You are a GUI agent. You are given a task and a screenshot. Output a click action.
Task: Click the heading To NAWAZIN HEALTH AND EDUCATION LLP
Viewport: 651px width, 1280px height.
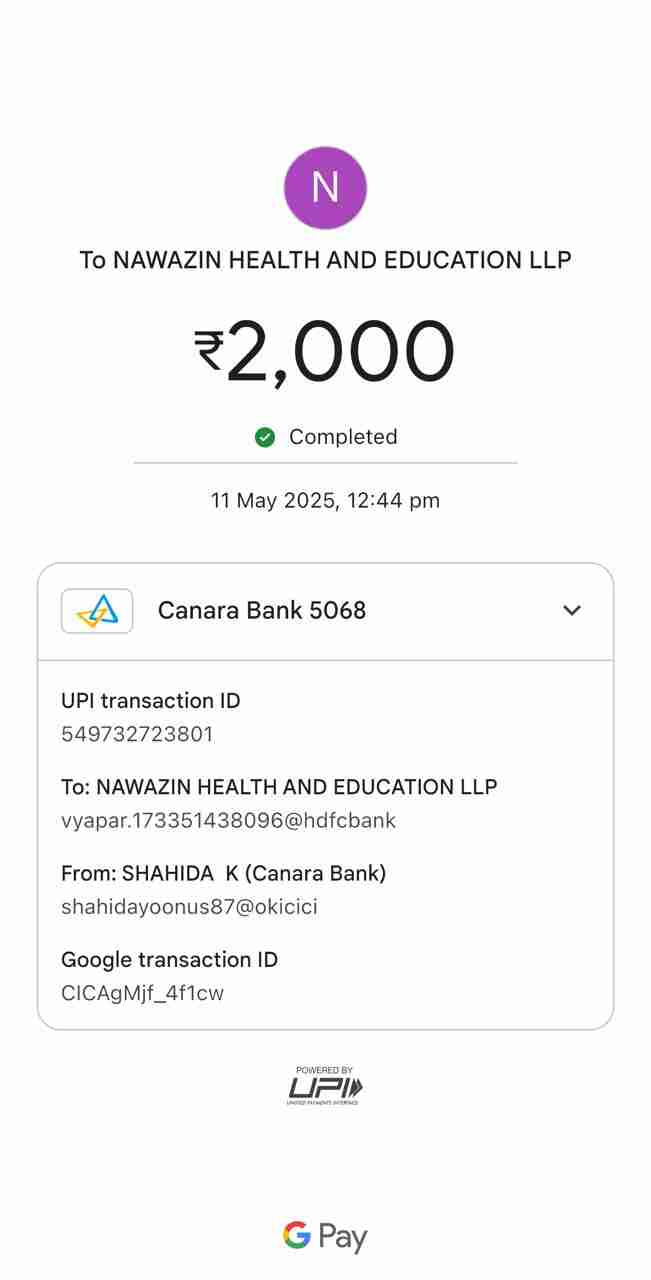[x=325, y=260]
